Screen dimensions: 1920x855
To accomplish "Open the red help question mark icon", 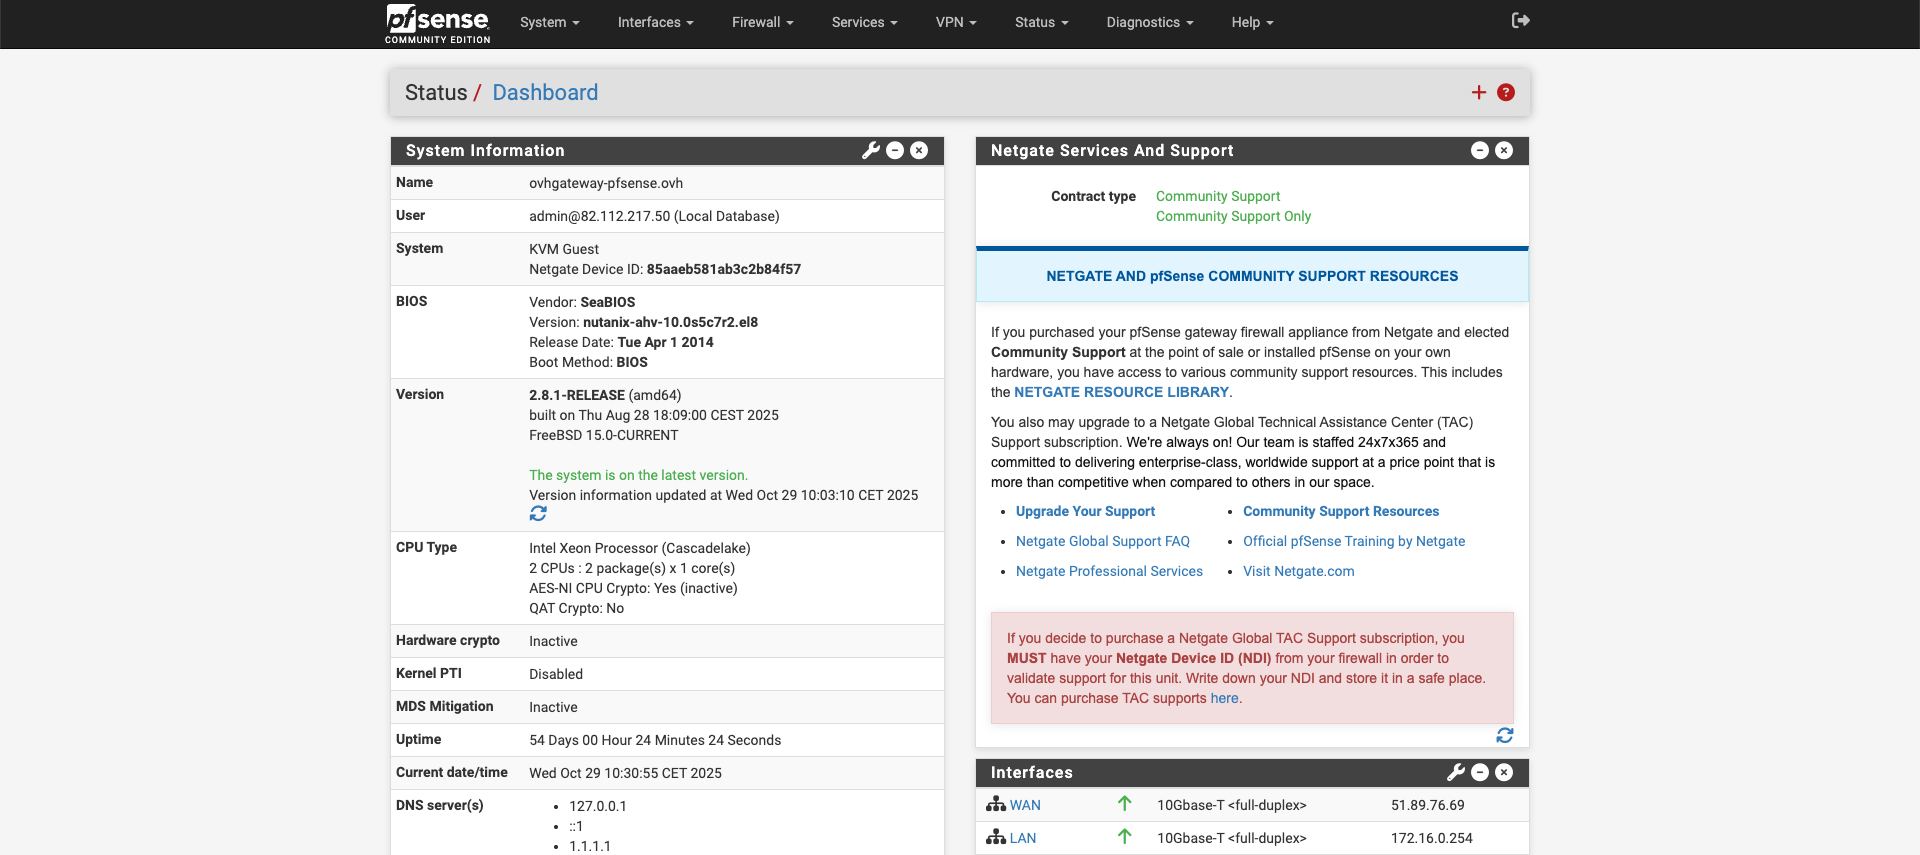I will (1506, 92).
